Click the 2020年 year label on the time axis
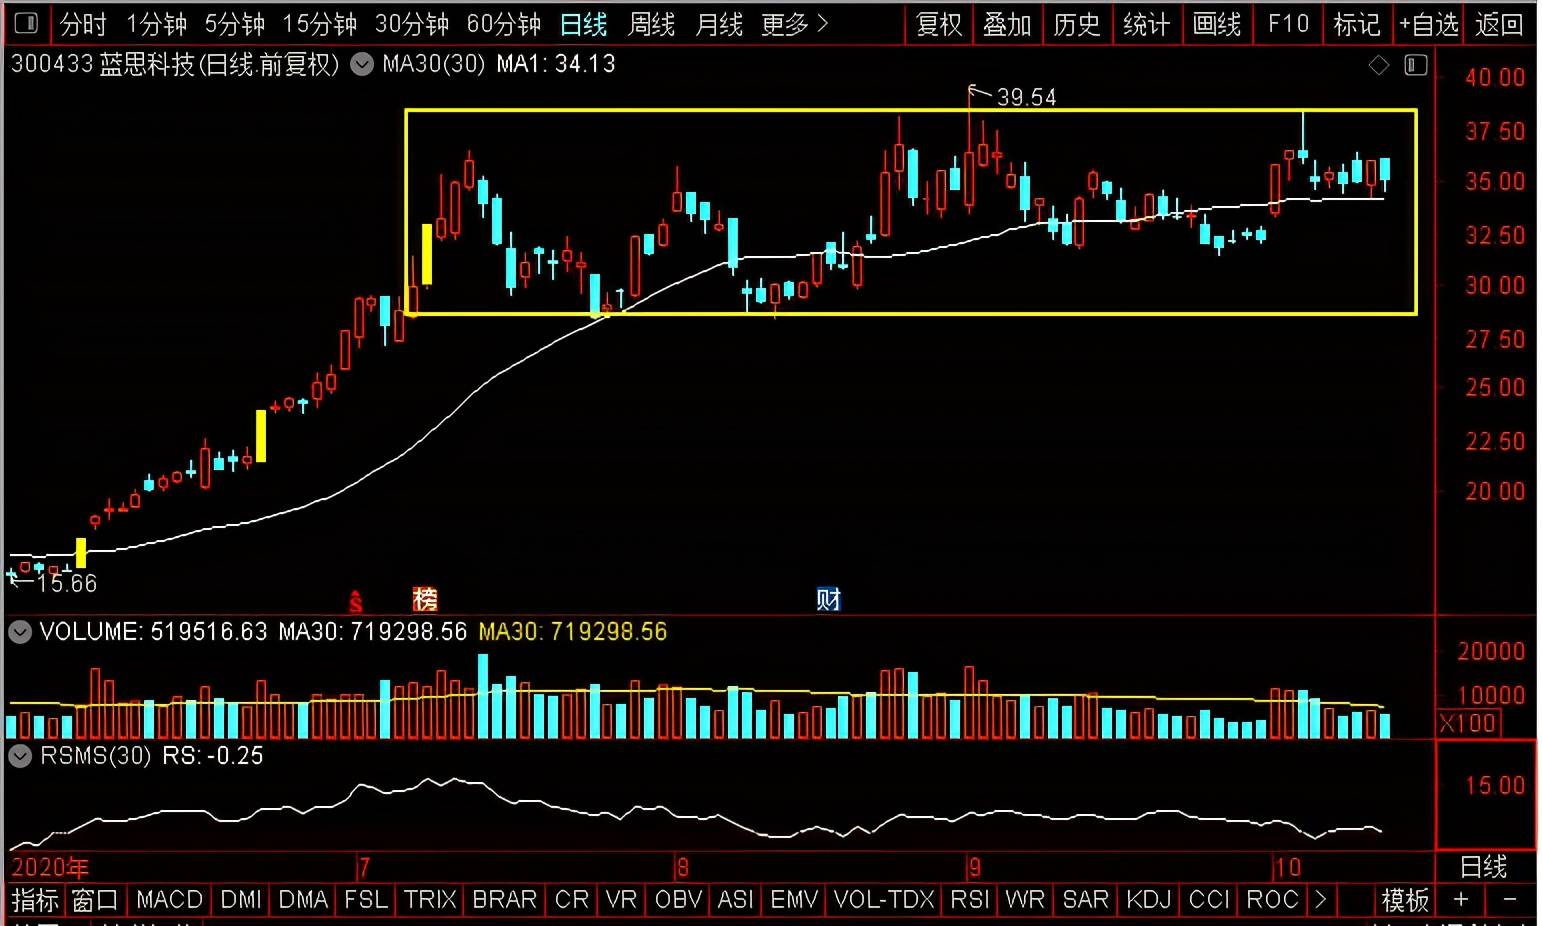The image size is (1542, 926). point(50,867)
